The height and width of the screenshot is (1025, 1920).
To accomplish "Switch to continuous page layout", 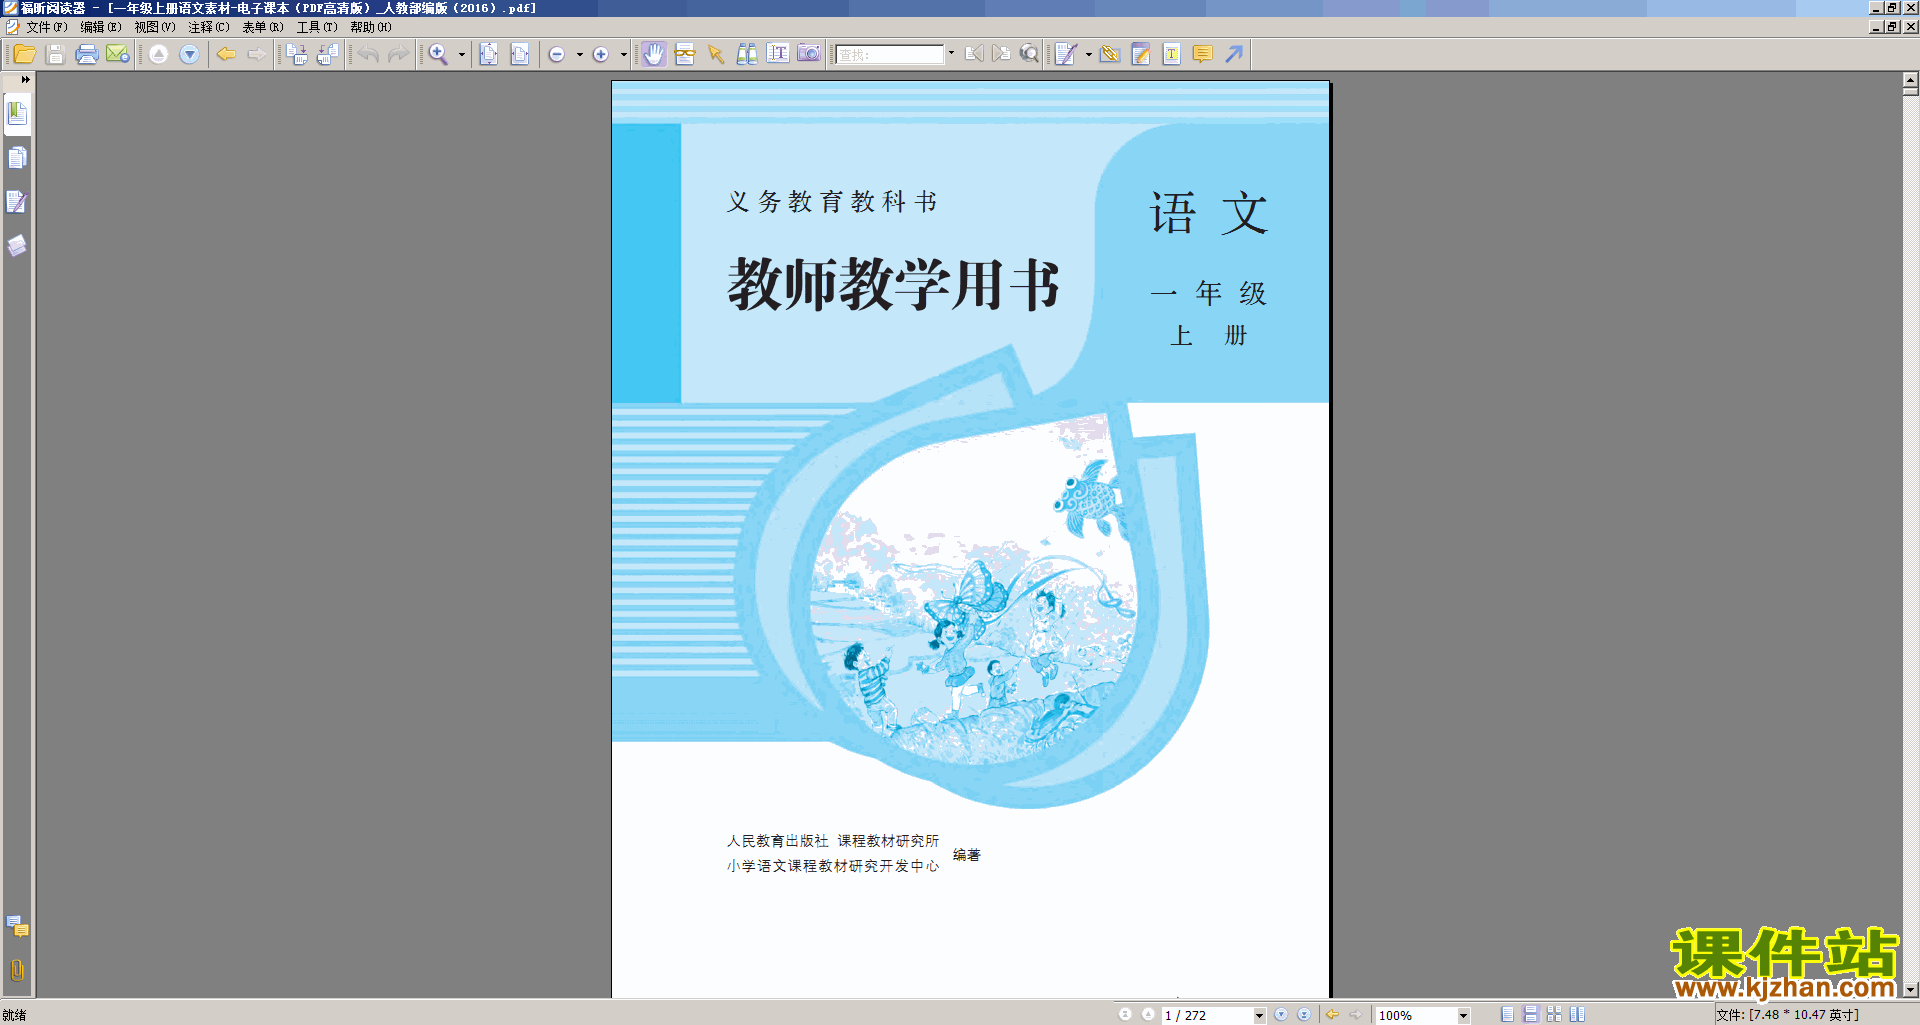I will point(1530,1014).
